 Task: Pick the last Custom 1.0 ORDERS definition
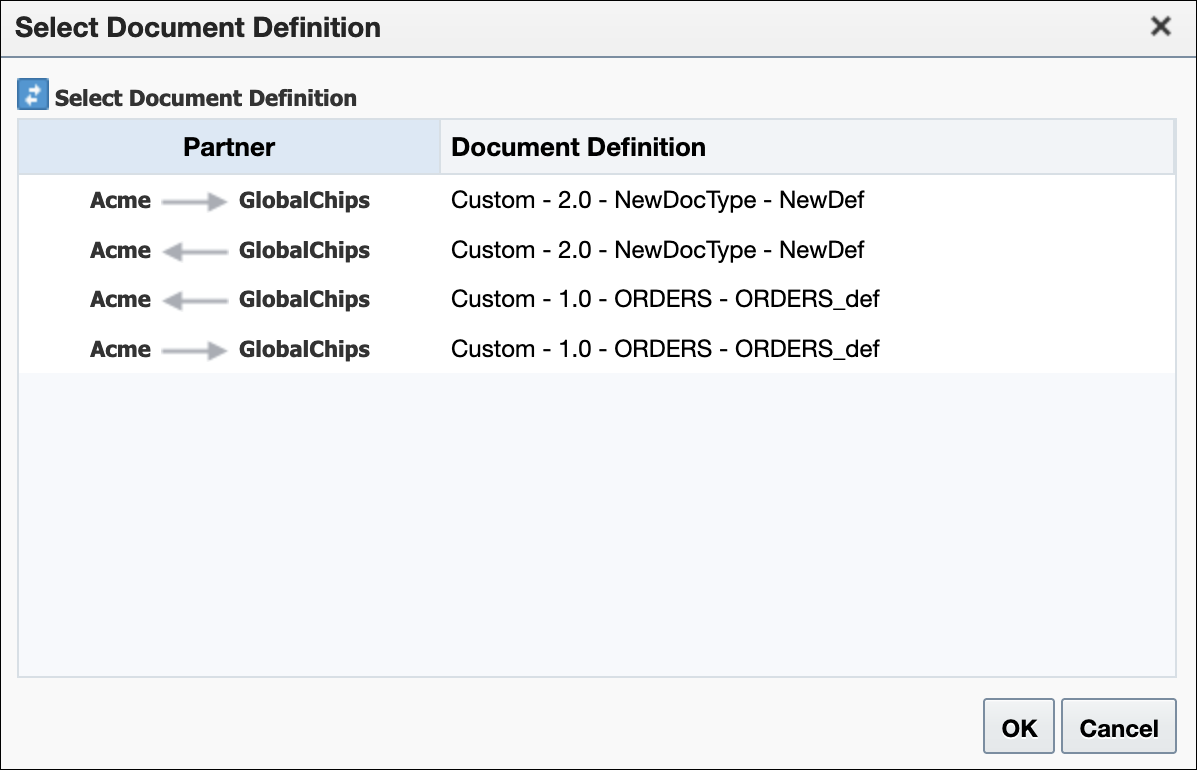665,349
